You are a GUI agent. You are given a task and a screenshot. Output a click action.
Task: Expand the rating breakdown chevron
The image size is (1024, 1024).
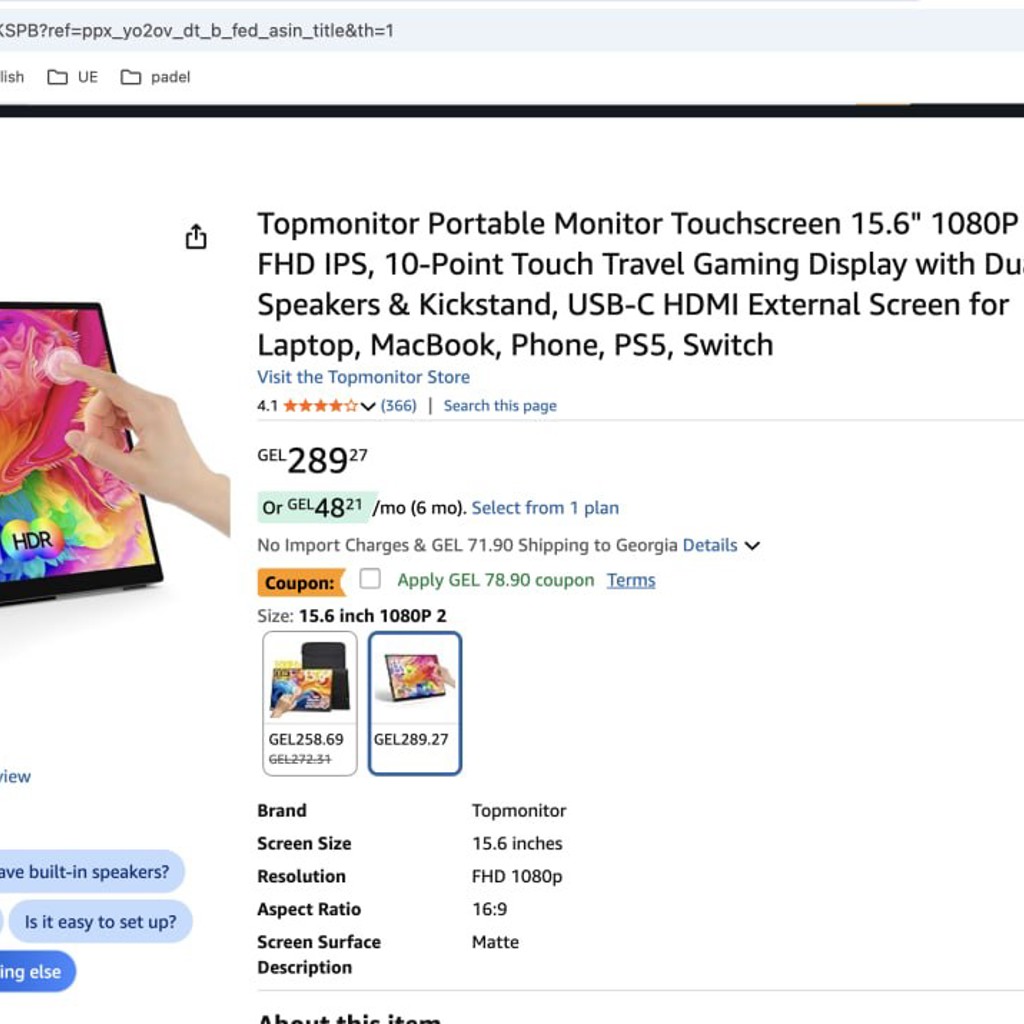coord(368,407)
